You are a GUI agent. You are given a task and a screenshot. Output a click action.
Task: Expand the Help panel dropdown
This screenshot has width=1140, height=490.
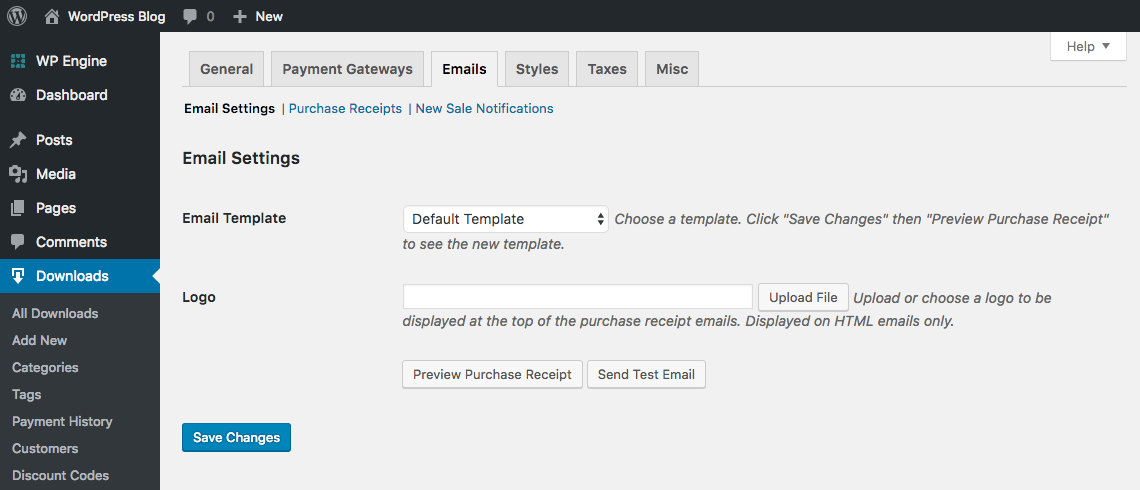[x=1088, y=47]
